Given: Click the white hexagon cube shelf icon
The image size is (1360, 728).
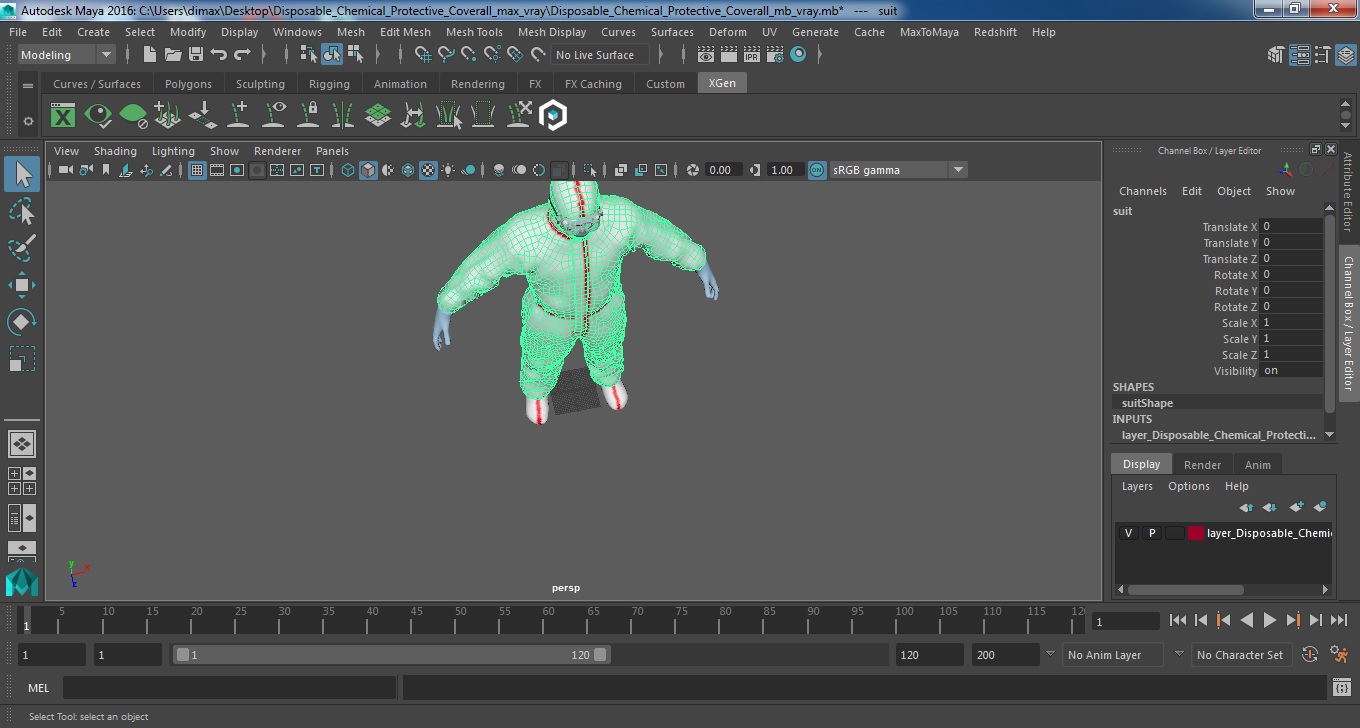Looking at the screenshot, I should [553, 116].
